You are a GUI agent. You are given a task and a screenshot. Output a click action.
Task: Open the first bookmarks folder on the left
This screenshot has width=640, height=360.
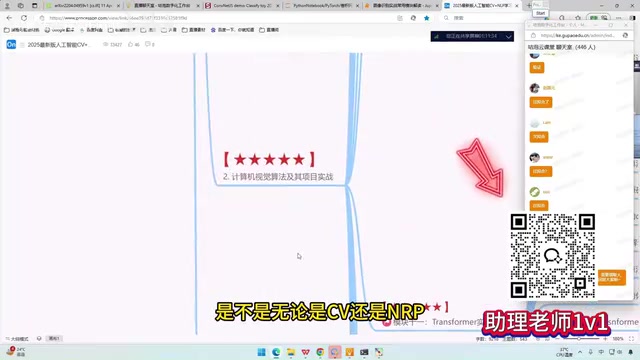[22, 30]
